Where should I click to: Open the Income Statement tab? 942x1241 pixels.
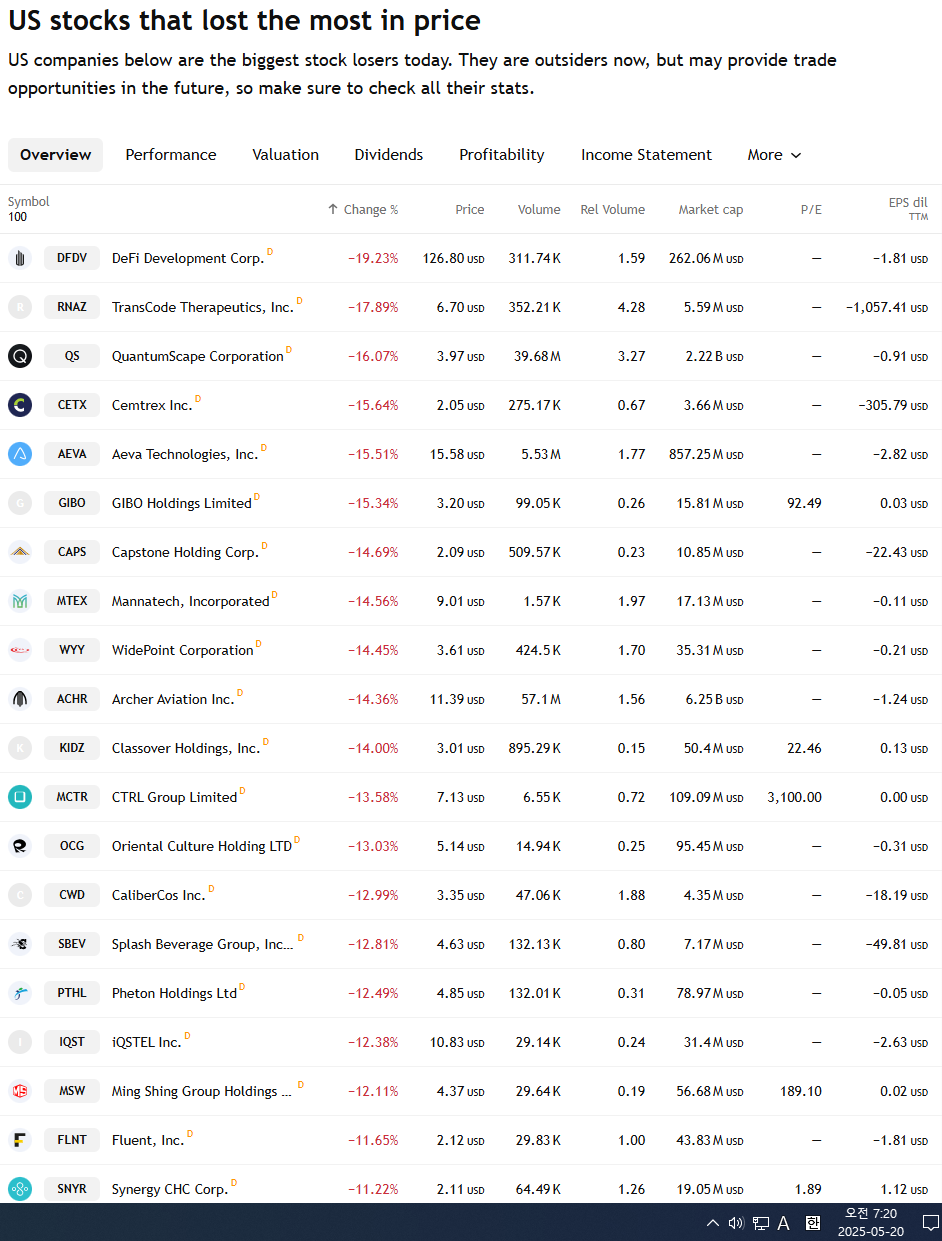[x=646, y=155]
